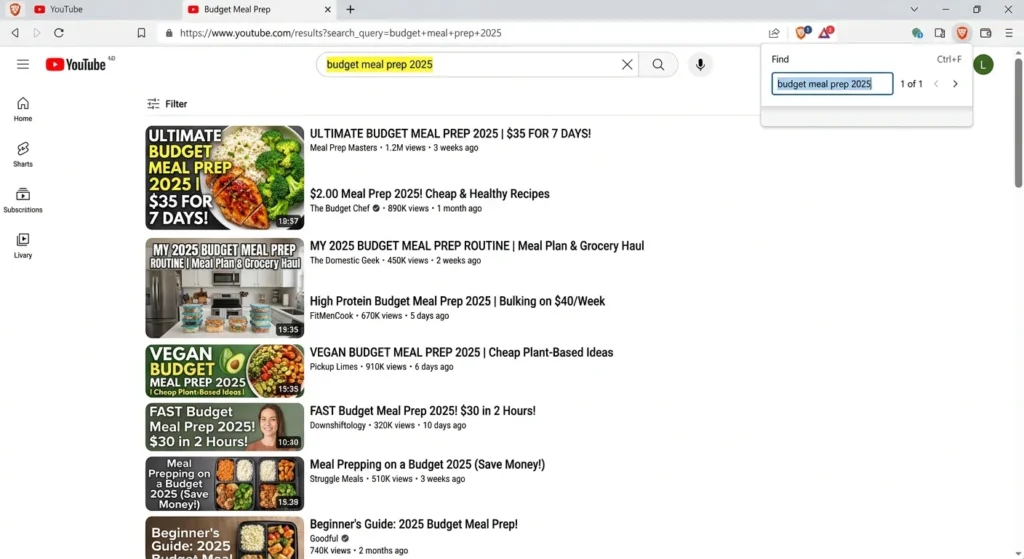
Task: Open $2.00 Meal Prep 2025 video title
Action: click(x=429, y=194)
